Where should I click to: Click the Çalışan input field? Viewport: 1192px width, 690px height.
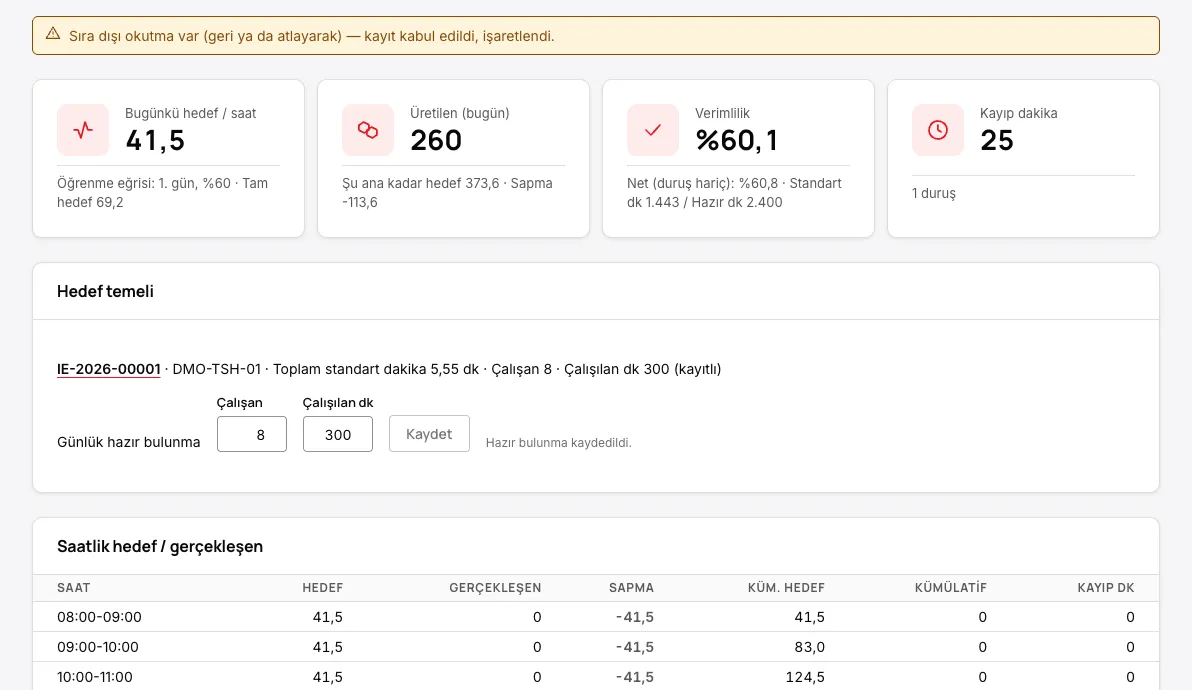tap(252, 434)
